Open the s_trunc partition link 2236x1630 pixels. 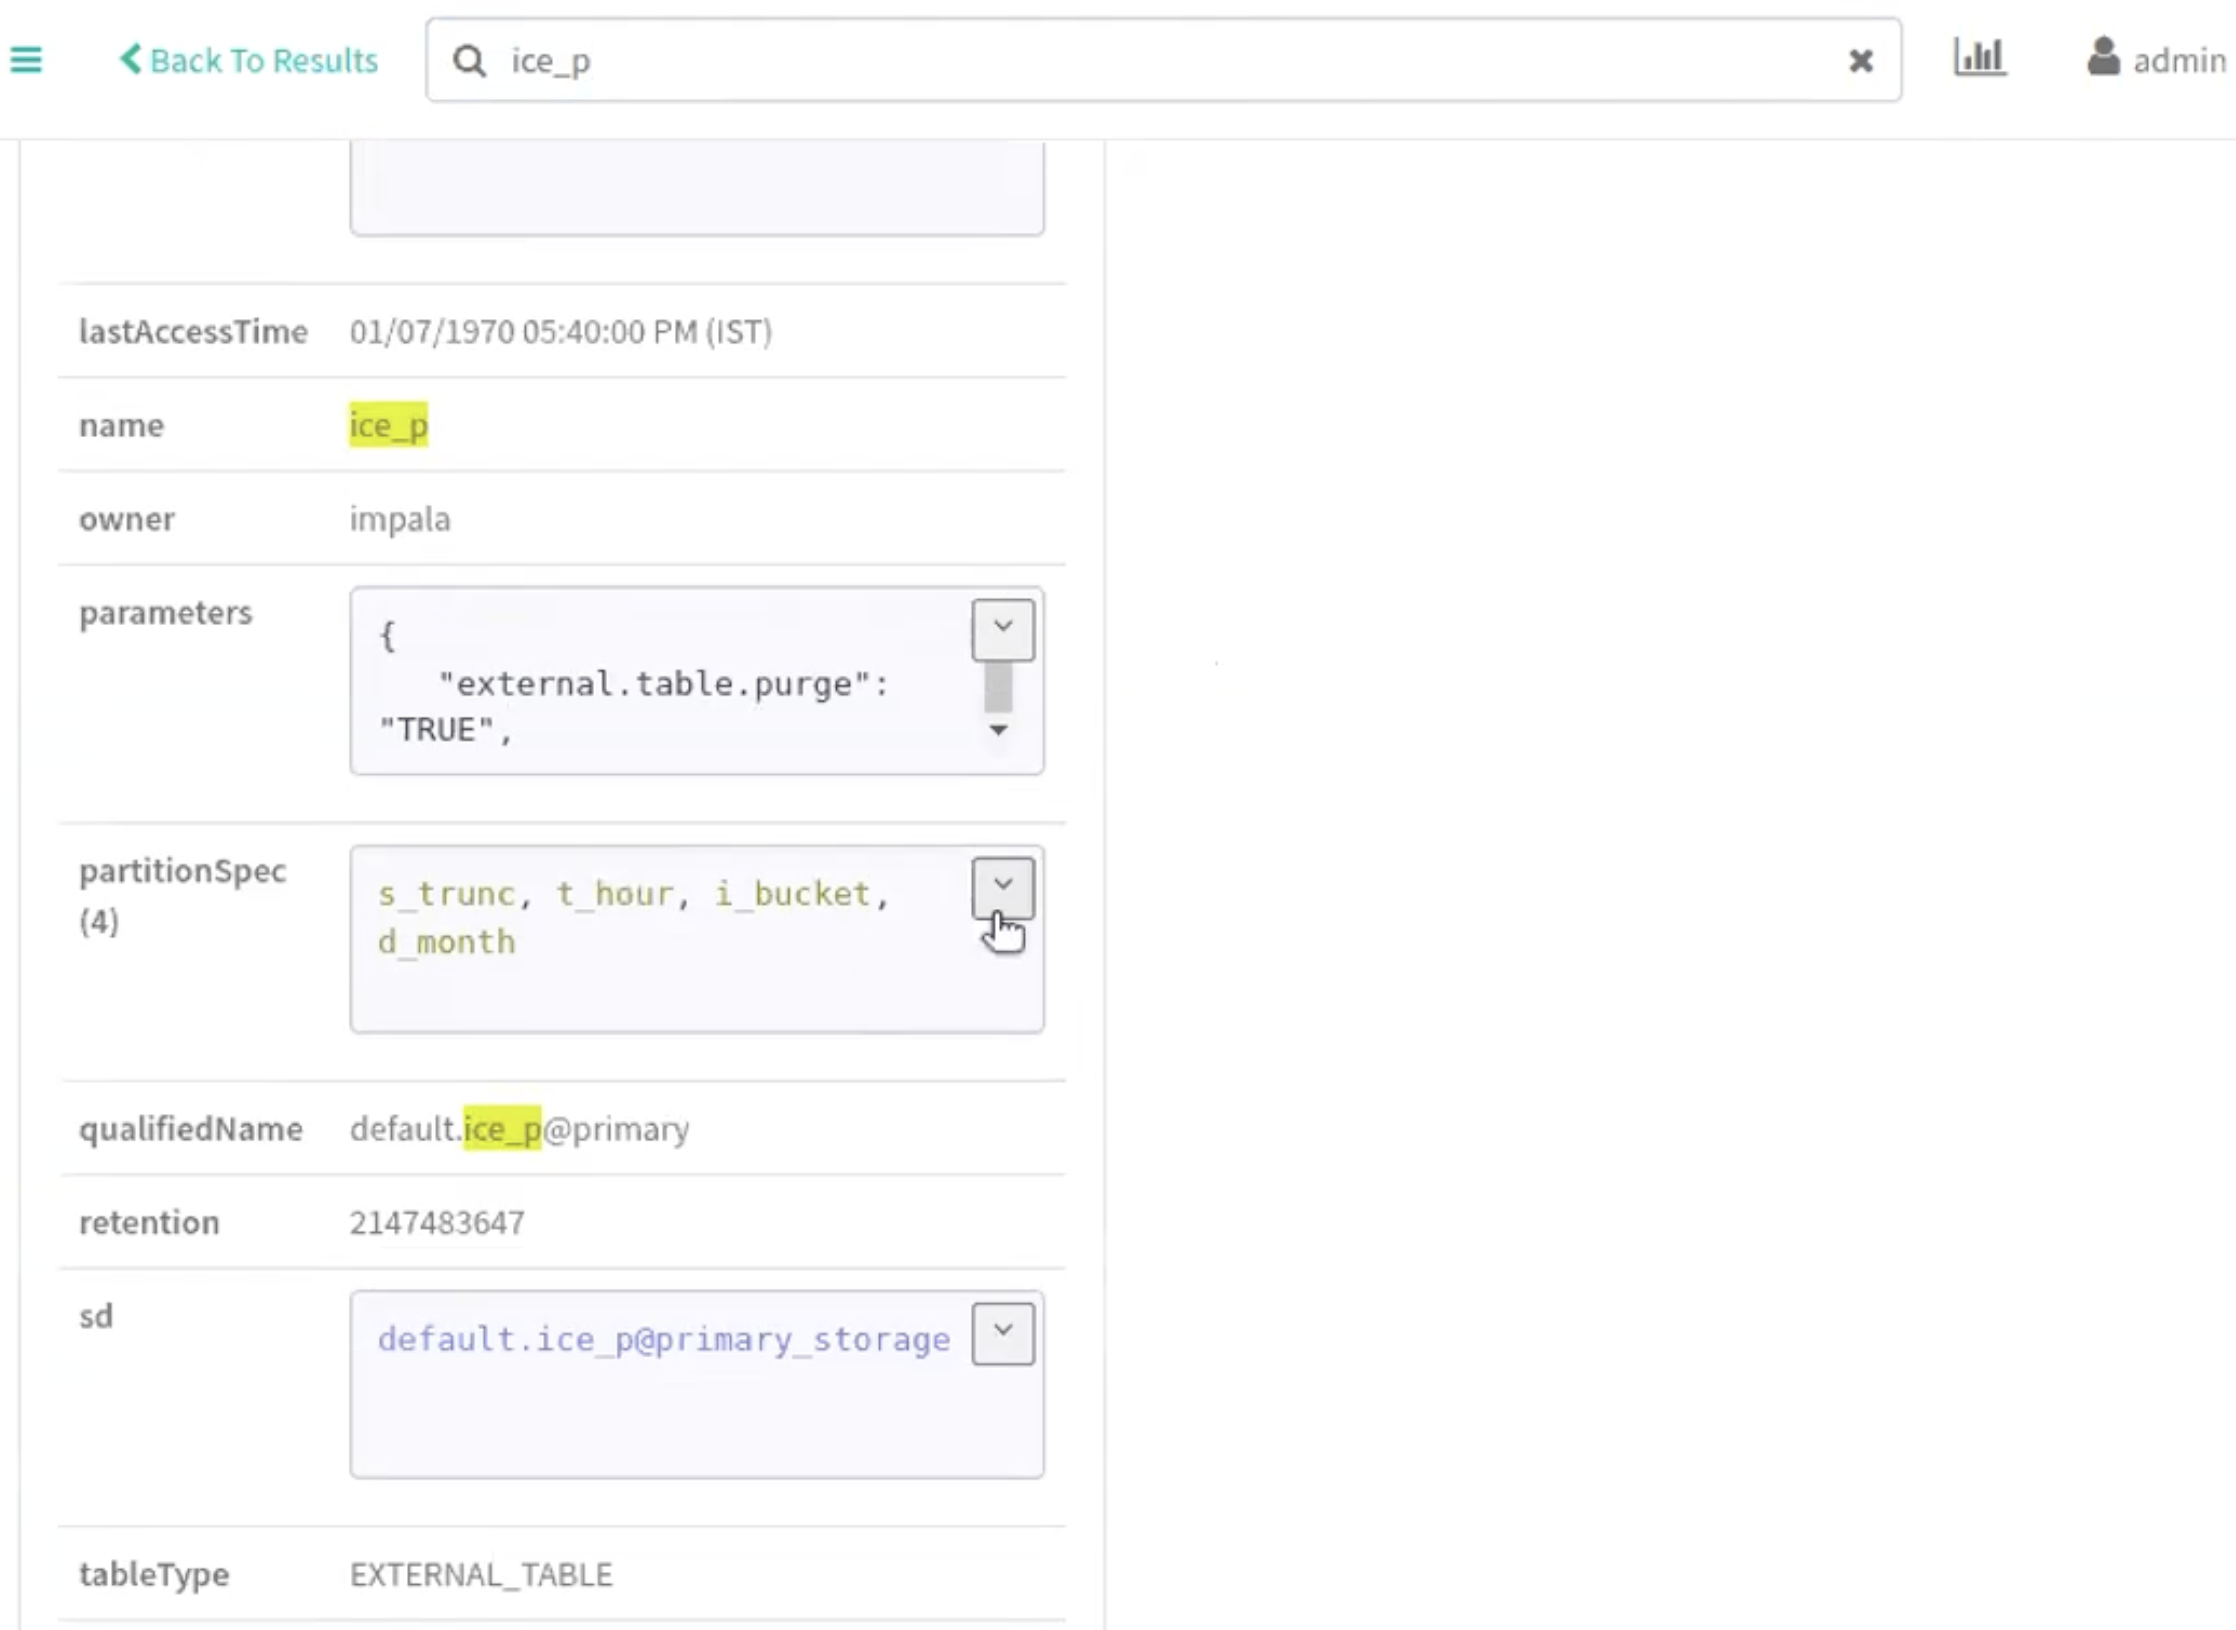(x=446, y=893)
